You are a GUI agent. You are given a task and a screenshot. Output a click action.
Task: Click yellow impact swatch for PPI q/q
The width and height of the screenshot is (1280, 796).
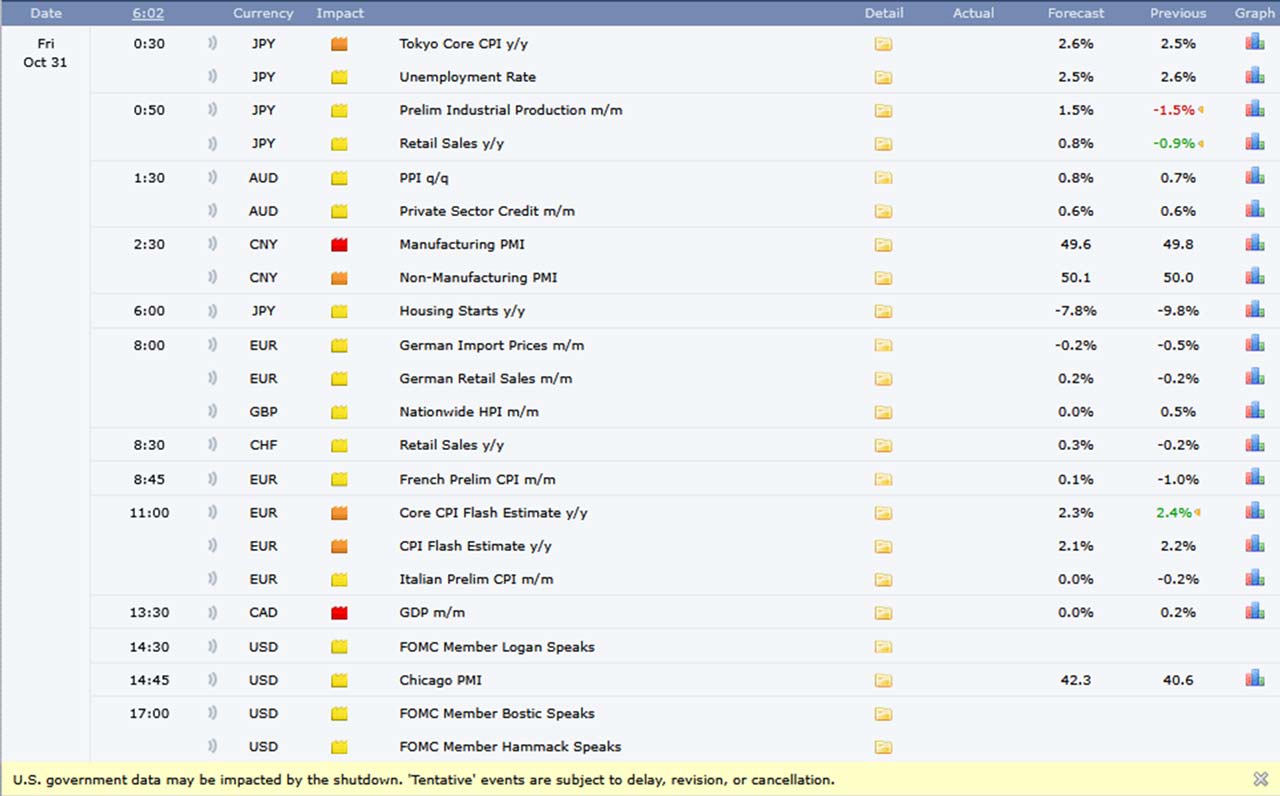339,178
